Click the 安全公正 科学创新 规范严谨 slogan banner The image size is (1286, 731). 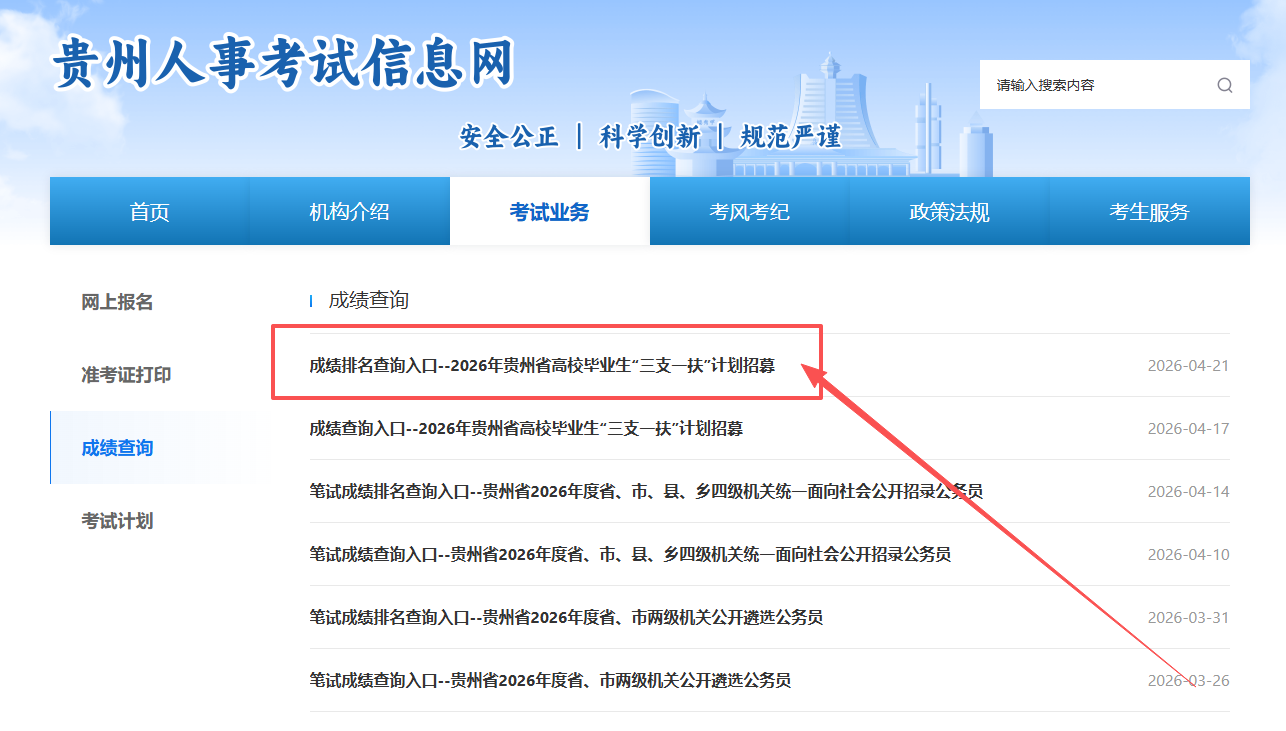(x=650, y=137)
